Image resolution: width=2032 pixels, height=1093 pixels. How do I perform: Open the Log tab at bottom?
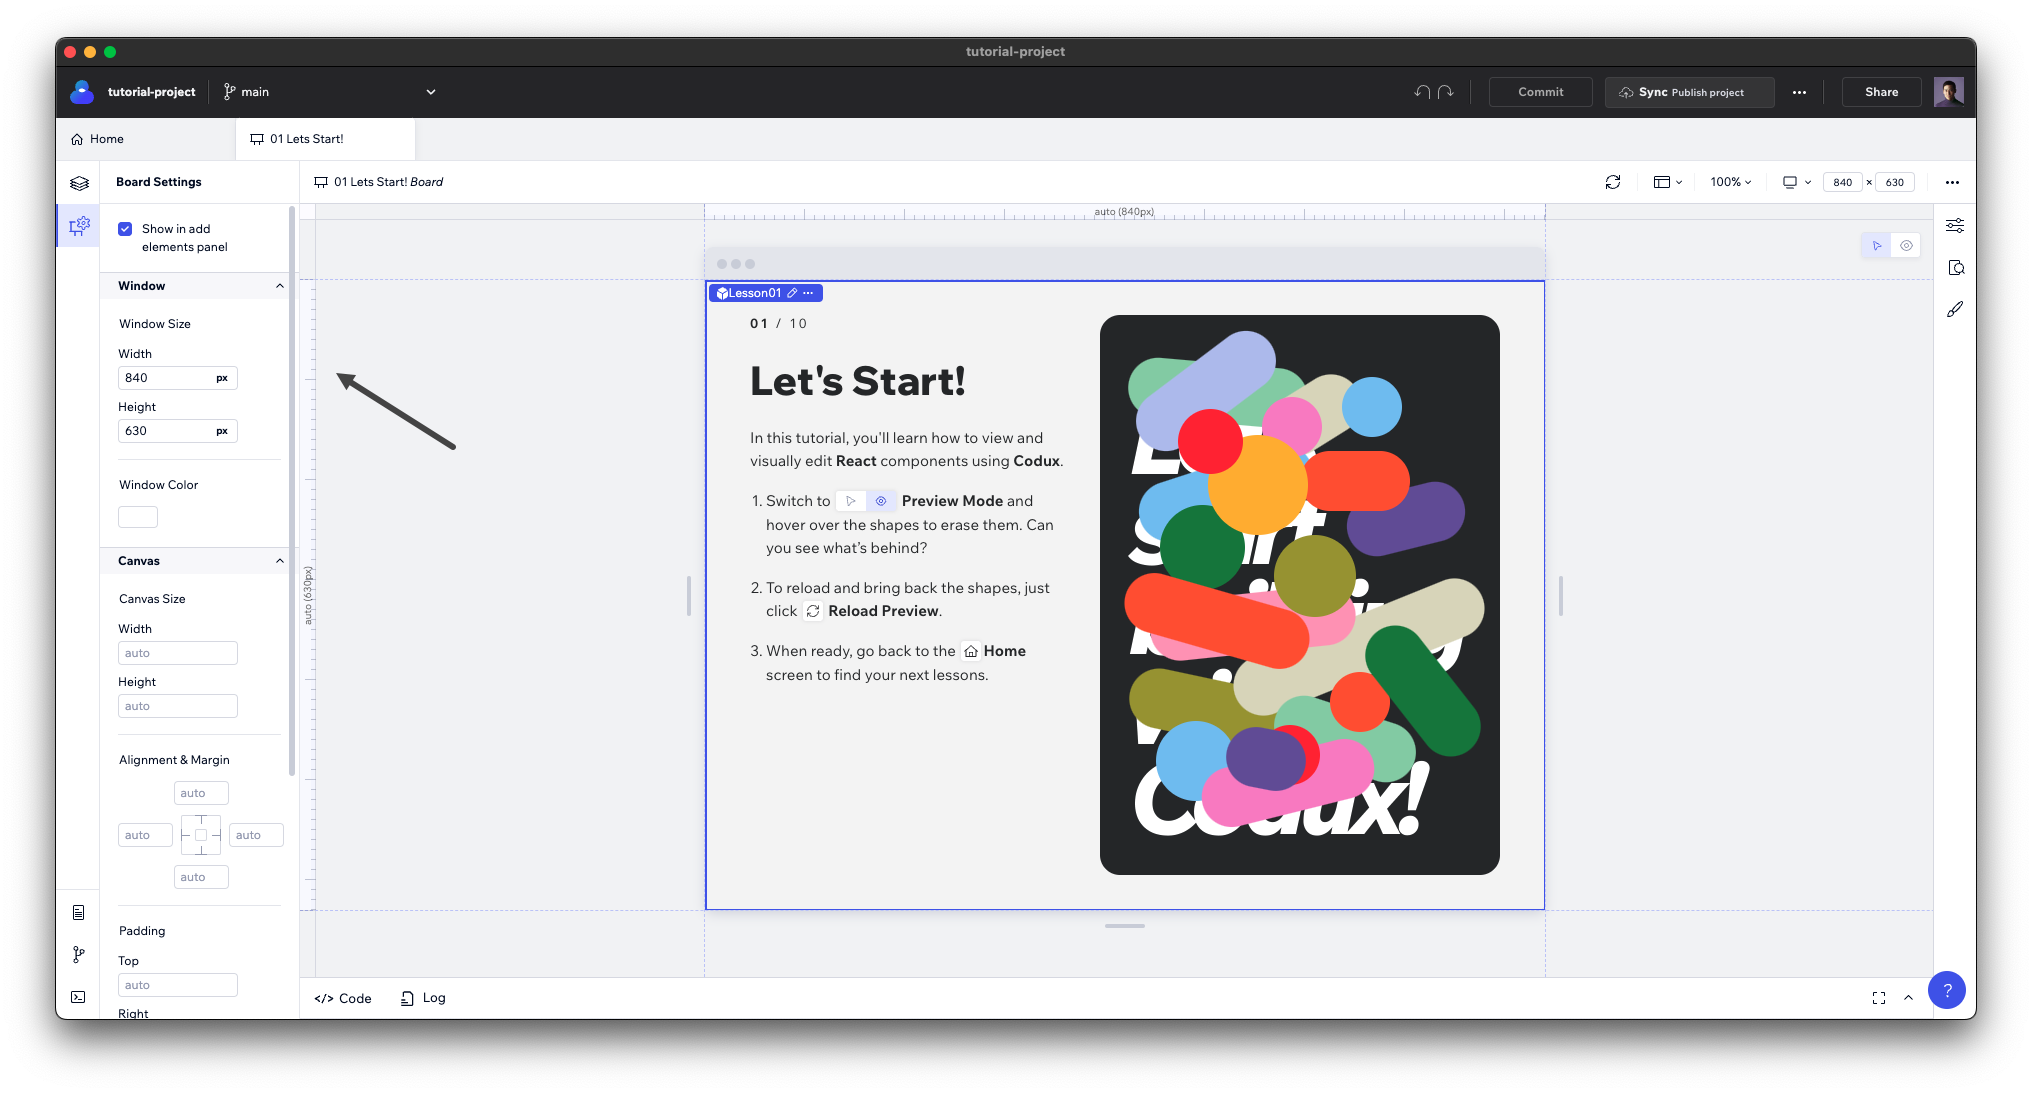(423, 998)
